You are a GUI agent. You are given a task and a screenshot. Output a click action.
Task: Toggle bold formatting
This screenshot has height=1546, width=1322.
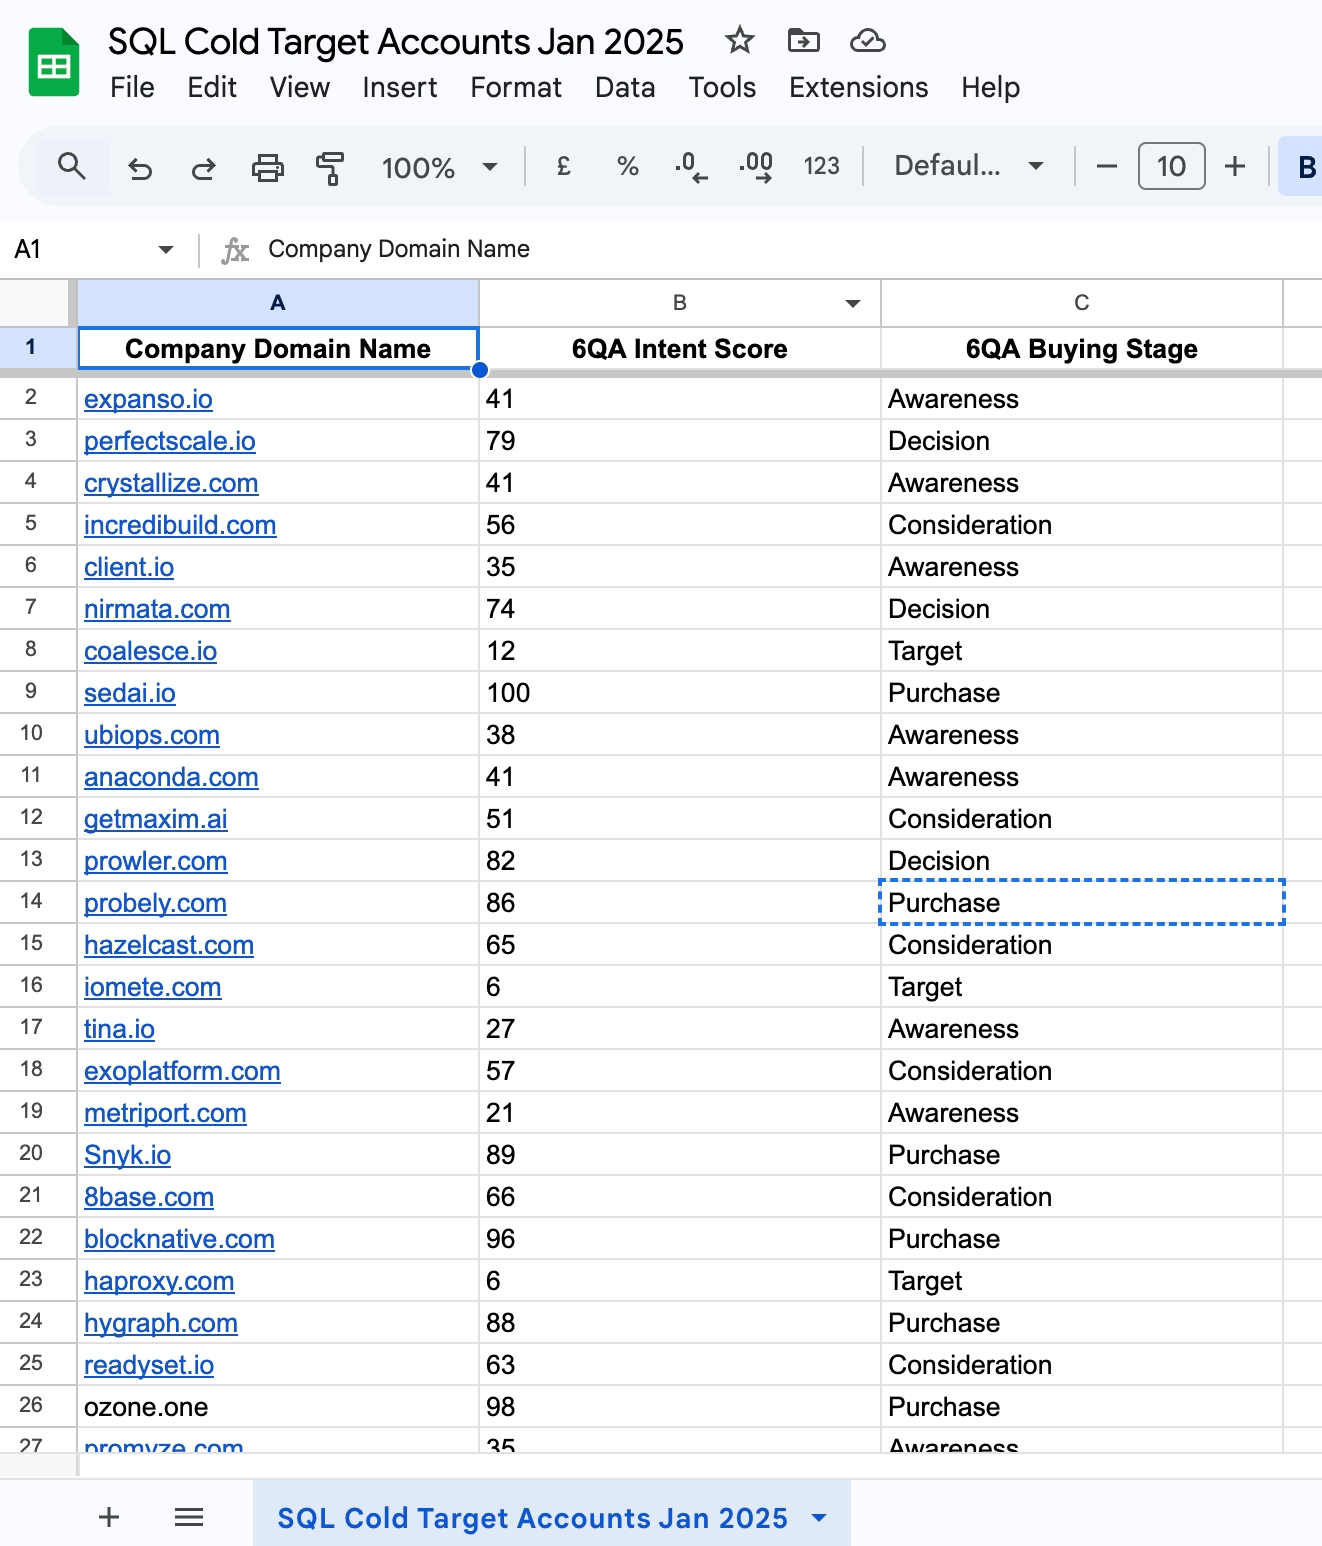coord(1305,166)
